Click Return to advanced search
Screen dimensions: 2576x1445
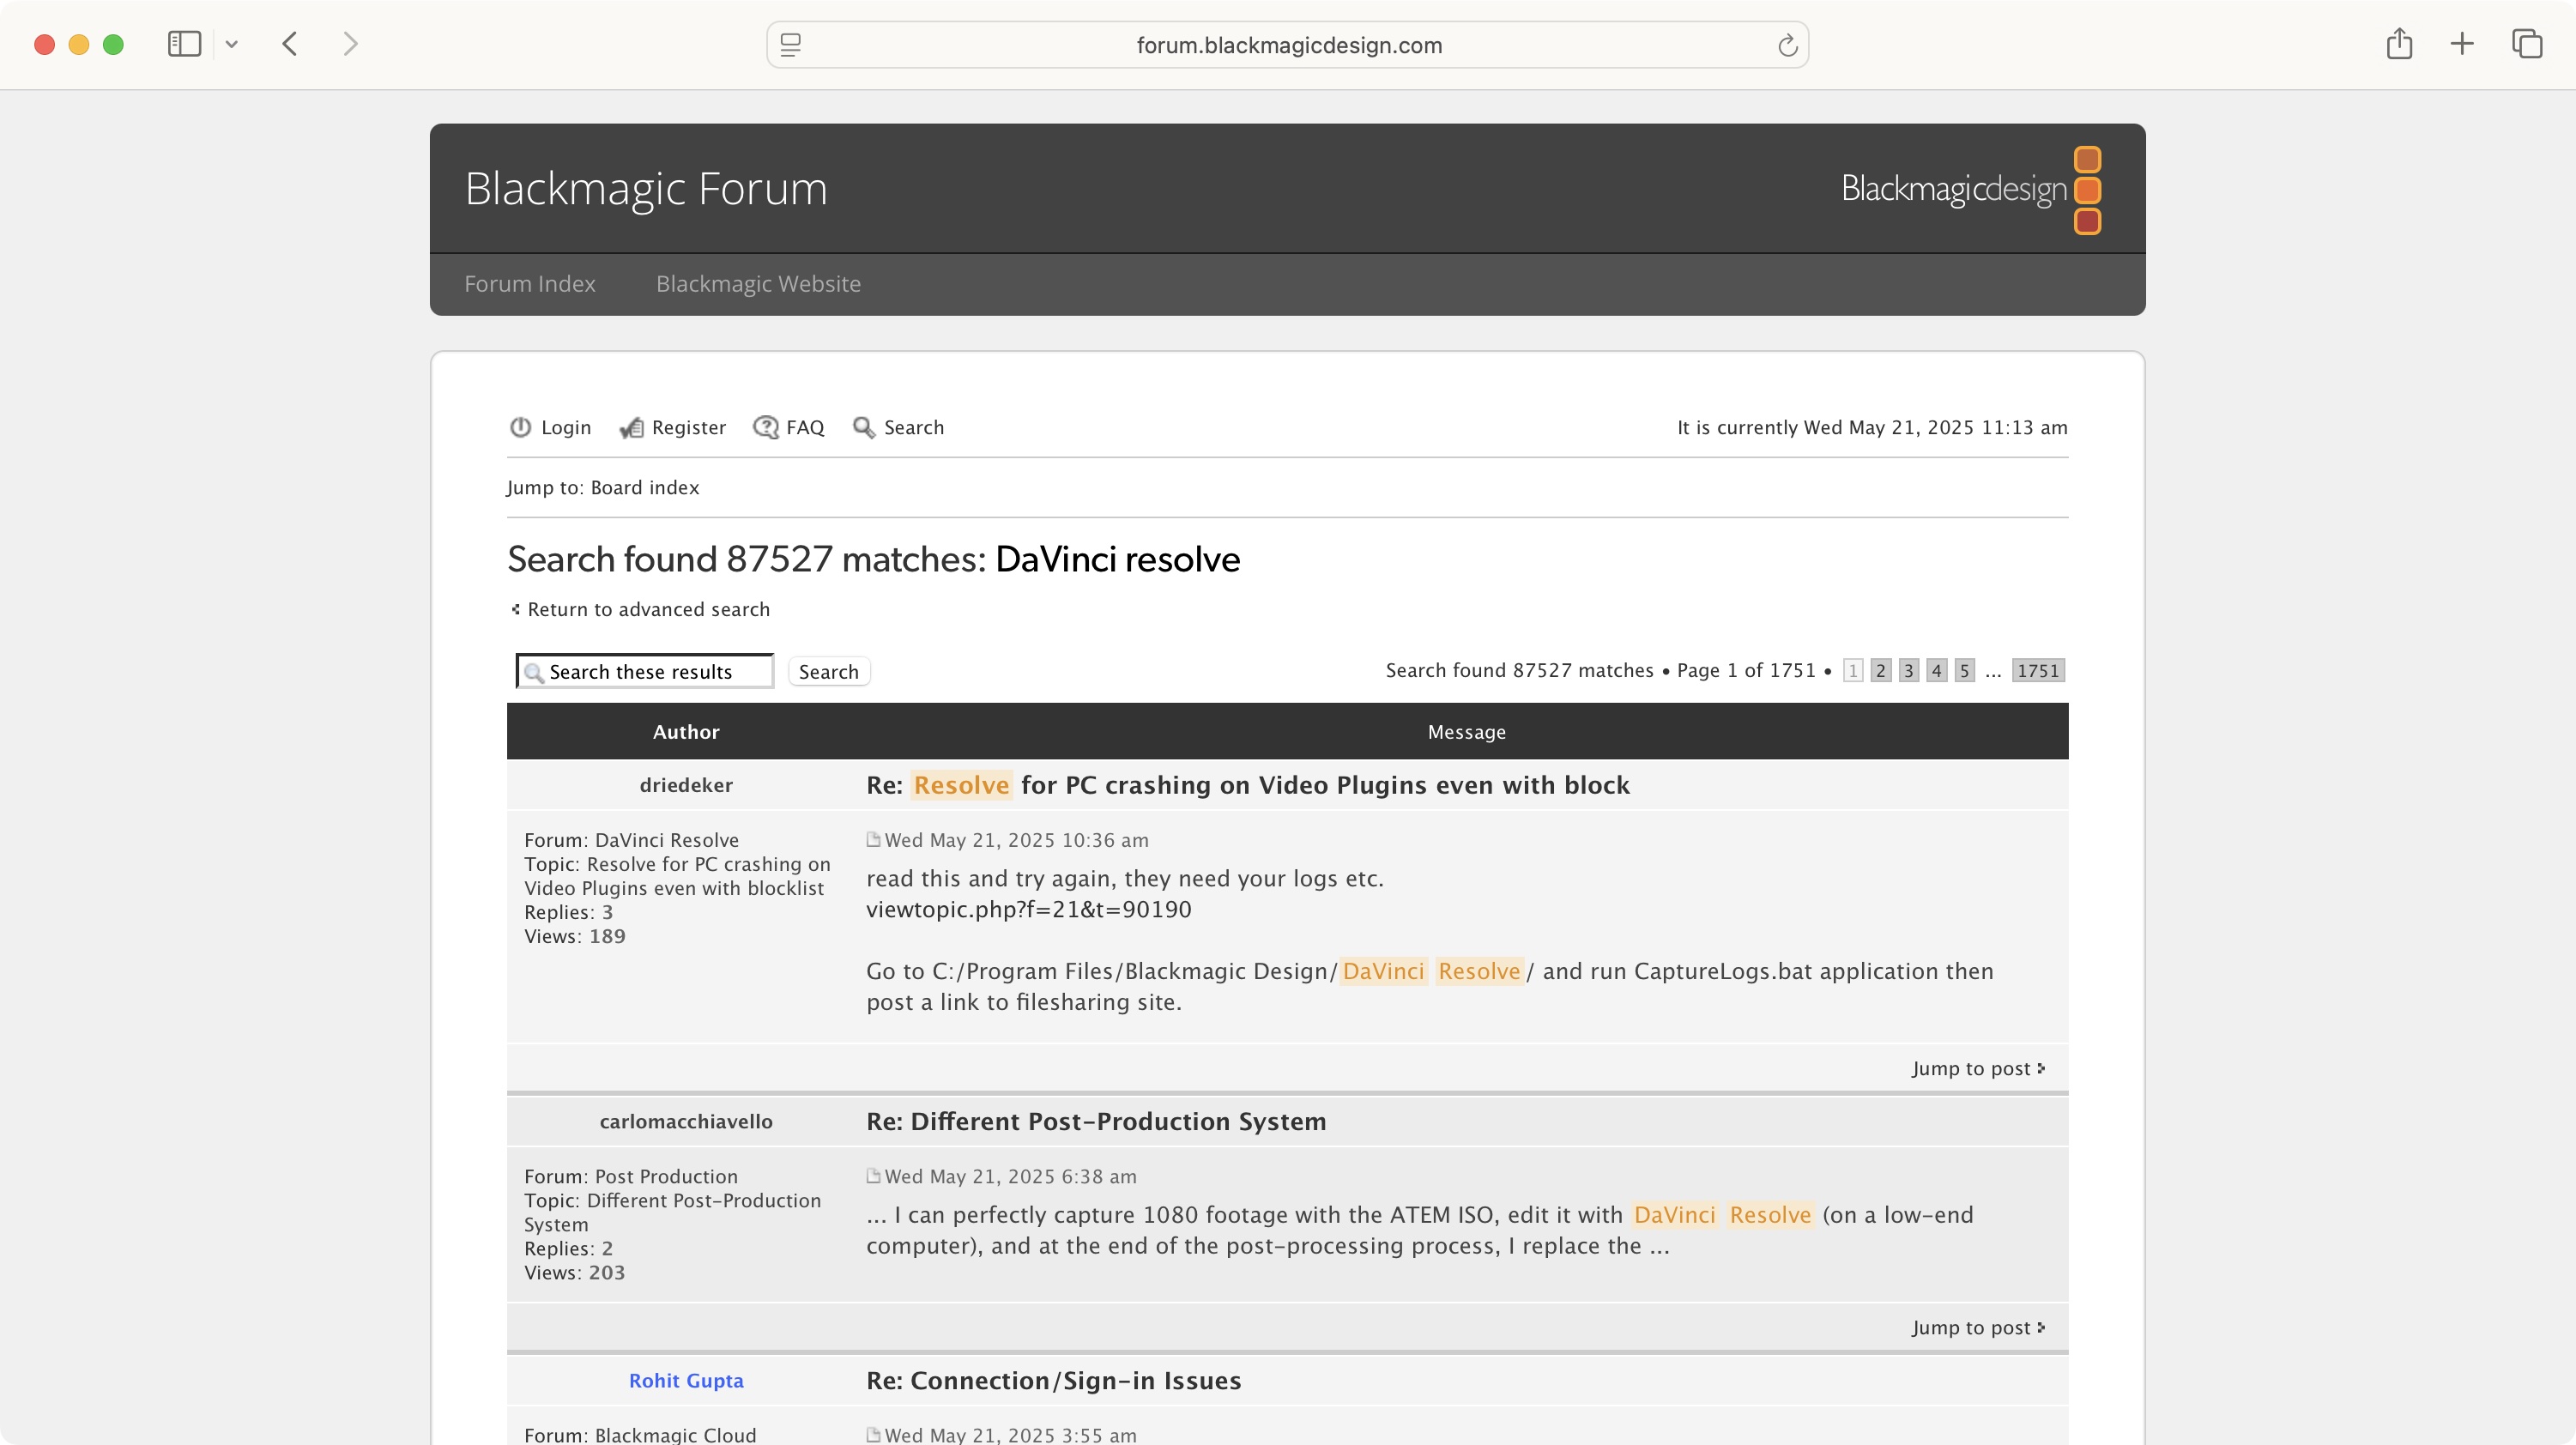coord(649,609)
